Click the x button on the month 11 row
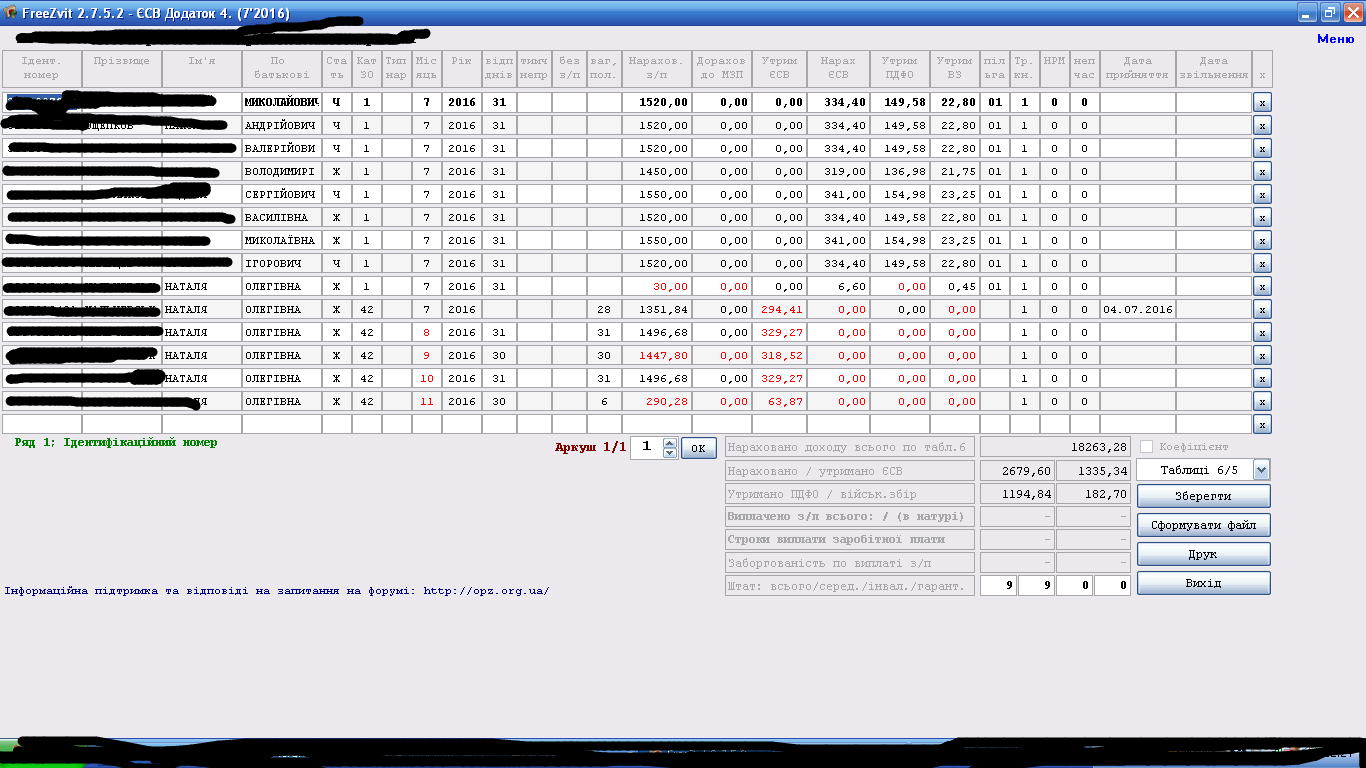The width and height of the screenshot is (1366, 768). point(1262,401)
